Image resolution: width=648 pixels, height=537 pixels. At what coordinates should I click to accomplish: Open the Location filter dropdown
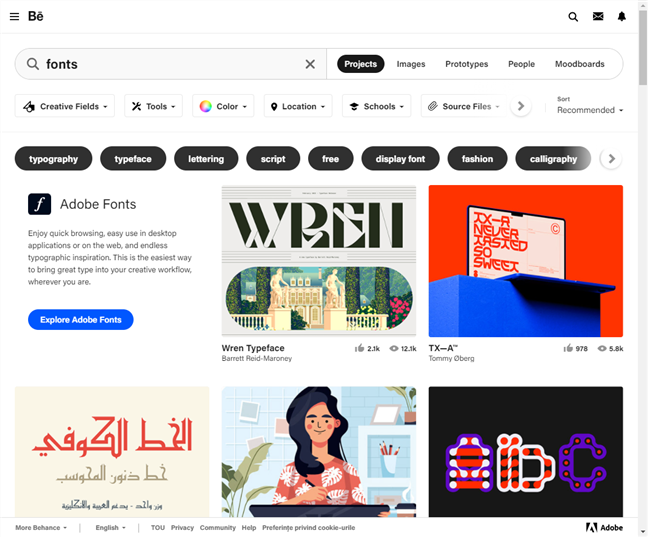tap(298, 106)
